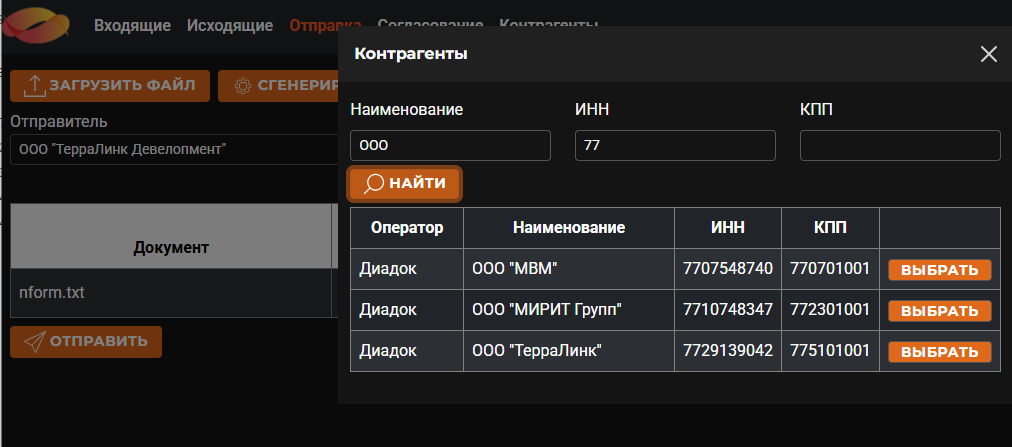Click the magnifier icon on Найти button
This screenshot has height=447, width=1012.
[x=374, y=184]
